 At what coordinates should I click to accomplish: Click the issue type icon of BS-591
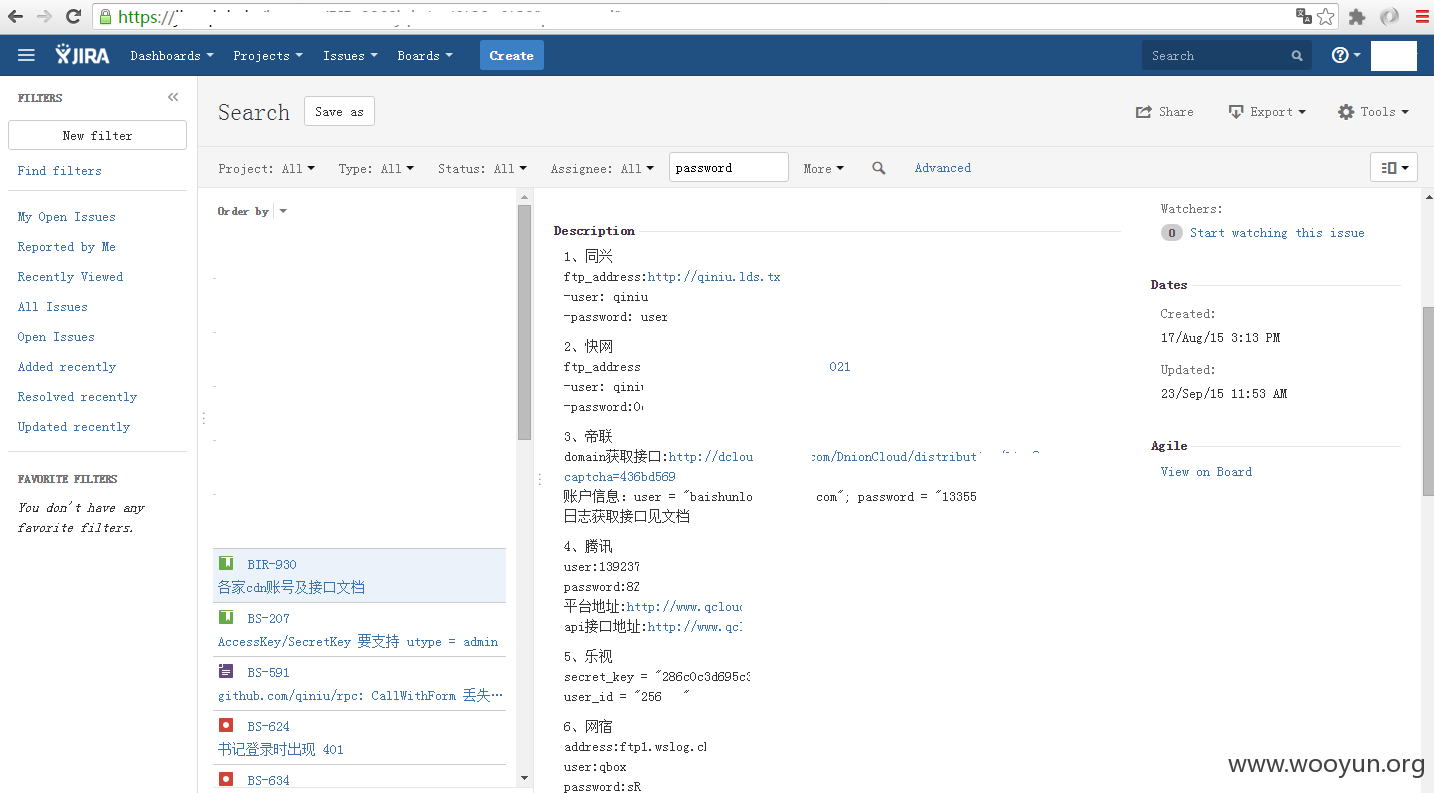click(226, 671)
